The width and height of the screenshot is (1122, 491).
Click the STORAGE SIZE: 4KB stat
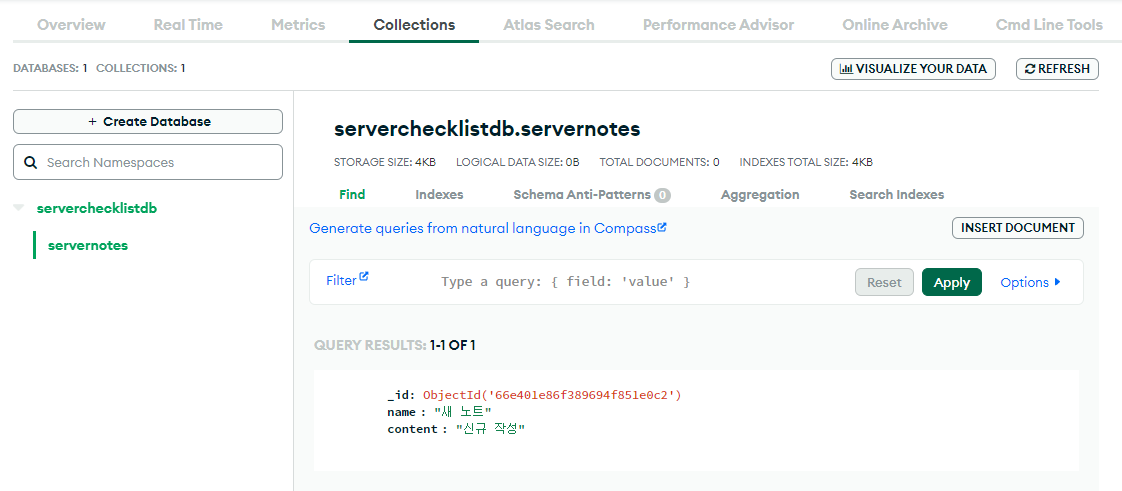tap(385, 162)
